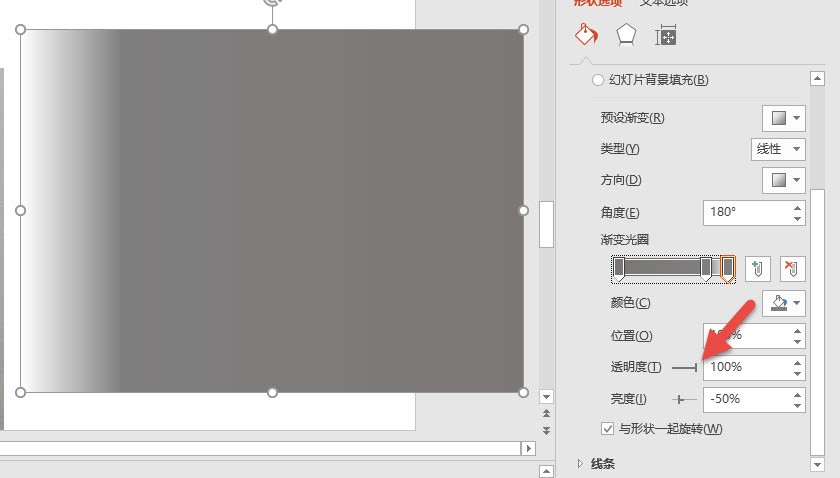The image size is (840, 478).
Task: Open the 类型 dropdown showing 线性
Action: [778, 149]
